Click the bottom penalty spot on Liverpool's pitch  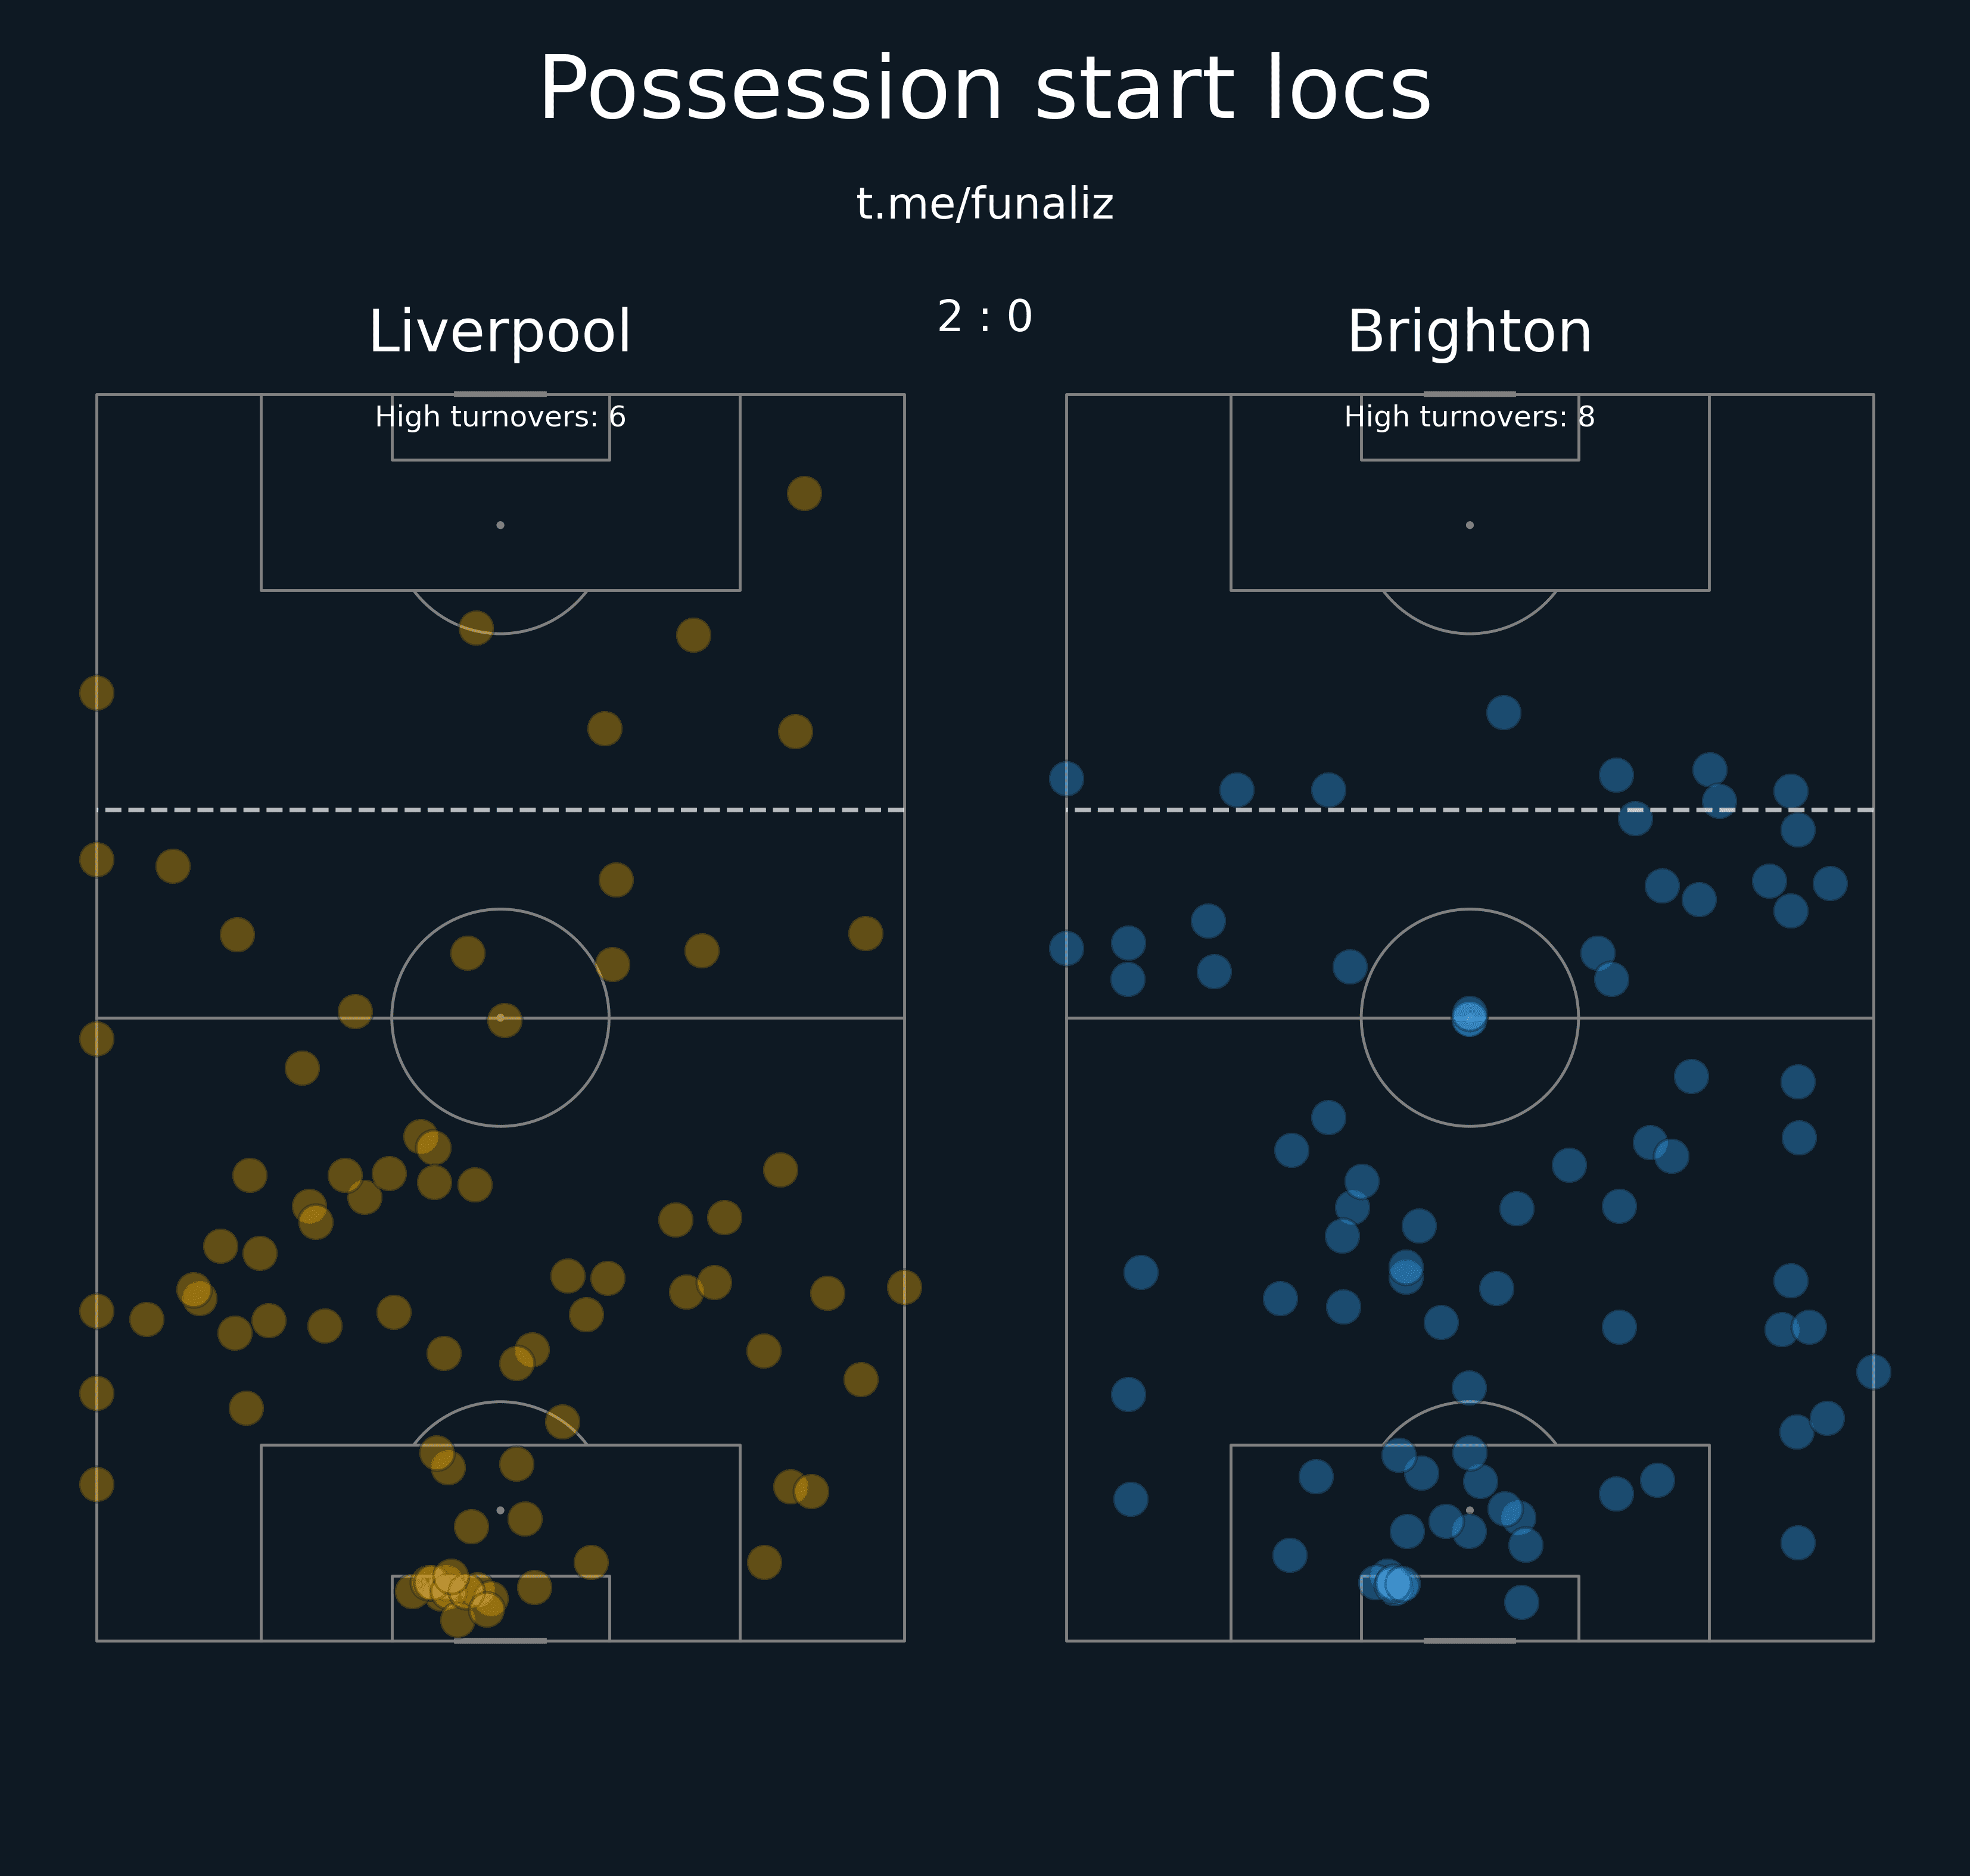500,1510
